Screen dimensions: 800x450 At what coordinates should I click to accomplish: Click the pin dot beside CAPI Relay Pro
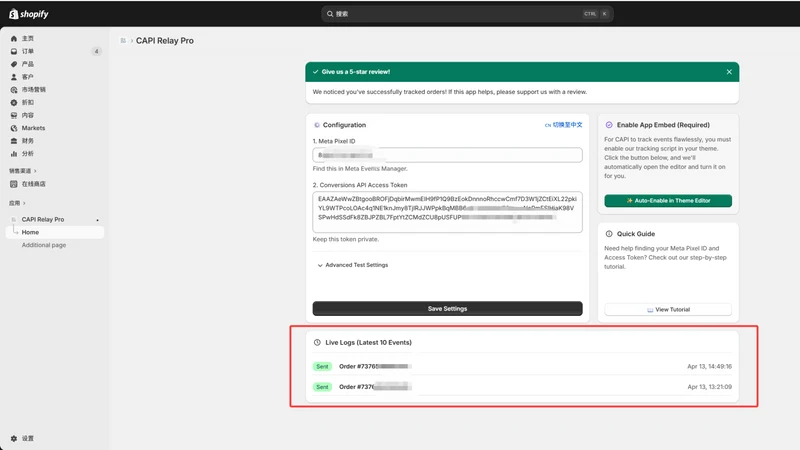tap(97, 220)
